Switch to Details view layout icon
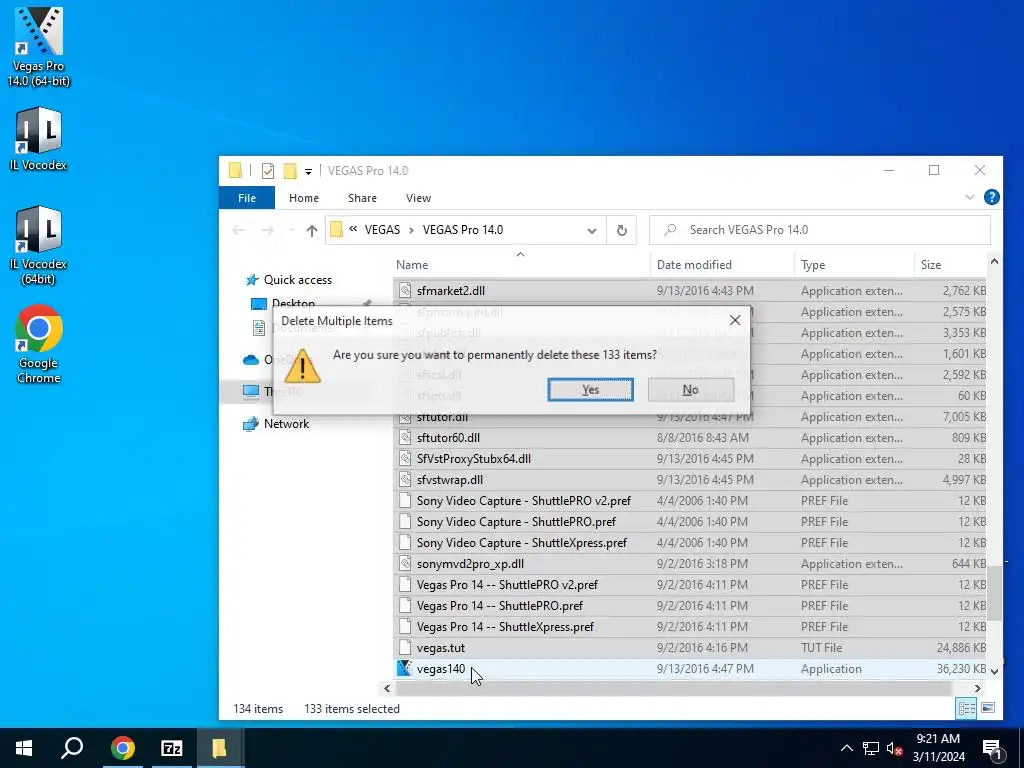 click(x=966, y=708)
